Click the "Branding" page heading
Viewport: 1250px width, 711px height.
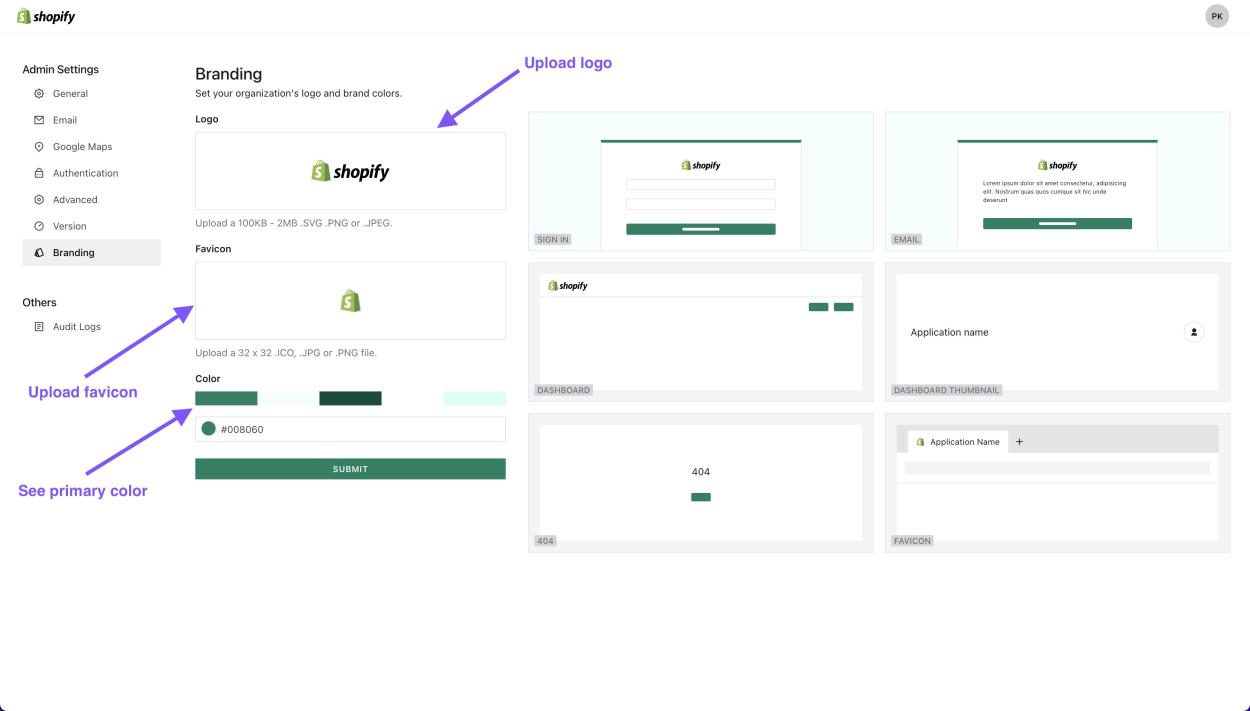228,74
